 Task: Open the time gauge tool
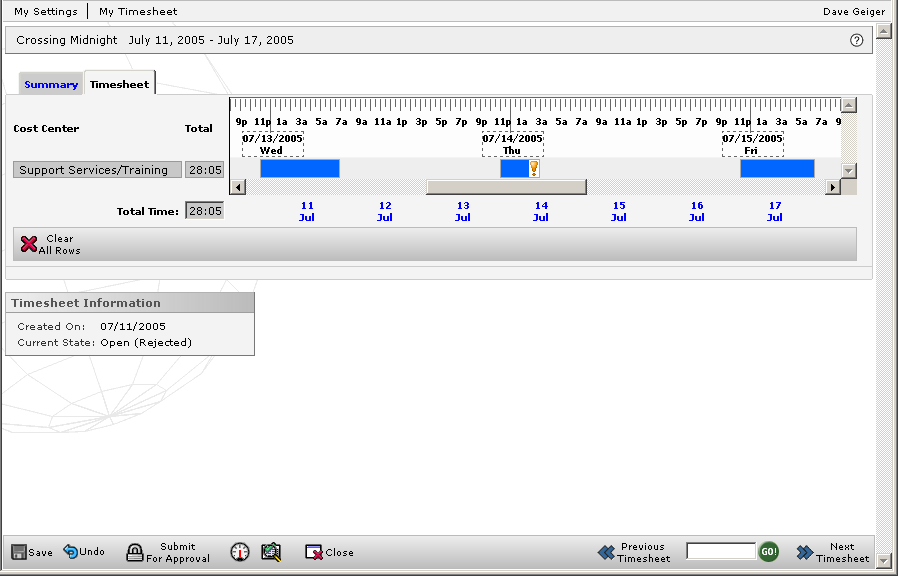click(239, 551)
